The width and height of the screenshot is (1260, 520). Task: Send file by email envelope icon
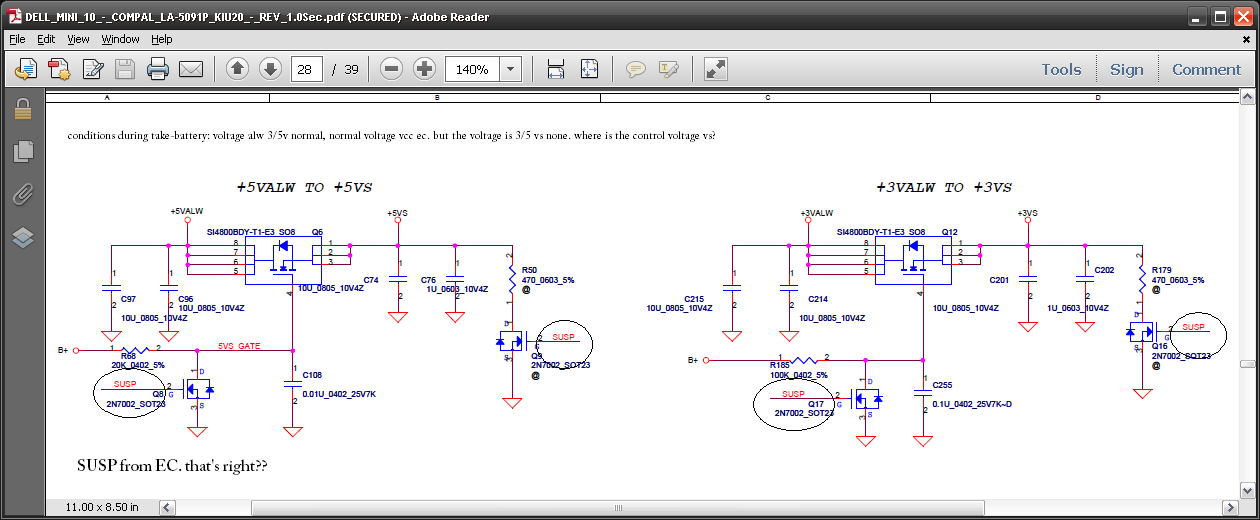[191, 69]
